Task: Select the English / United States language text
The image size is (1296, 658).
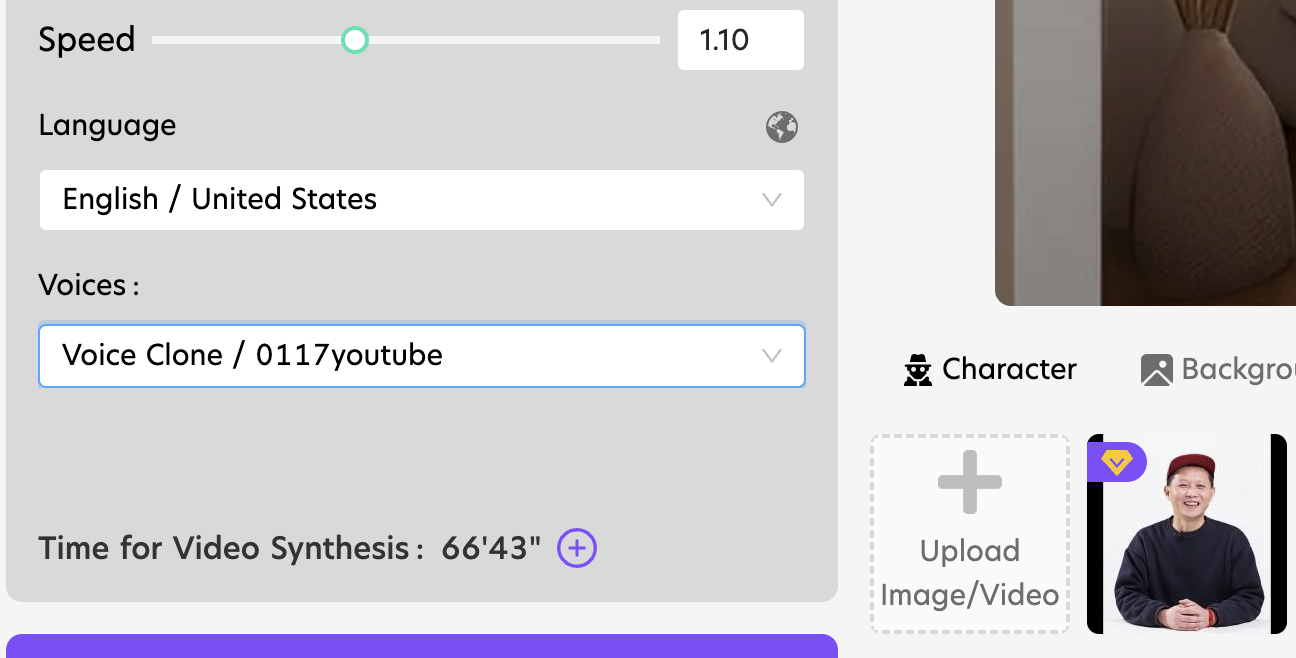Action: pyautogui.click(x=220, y=199)
